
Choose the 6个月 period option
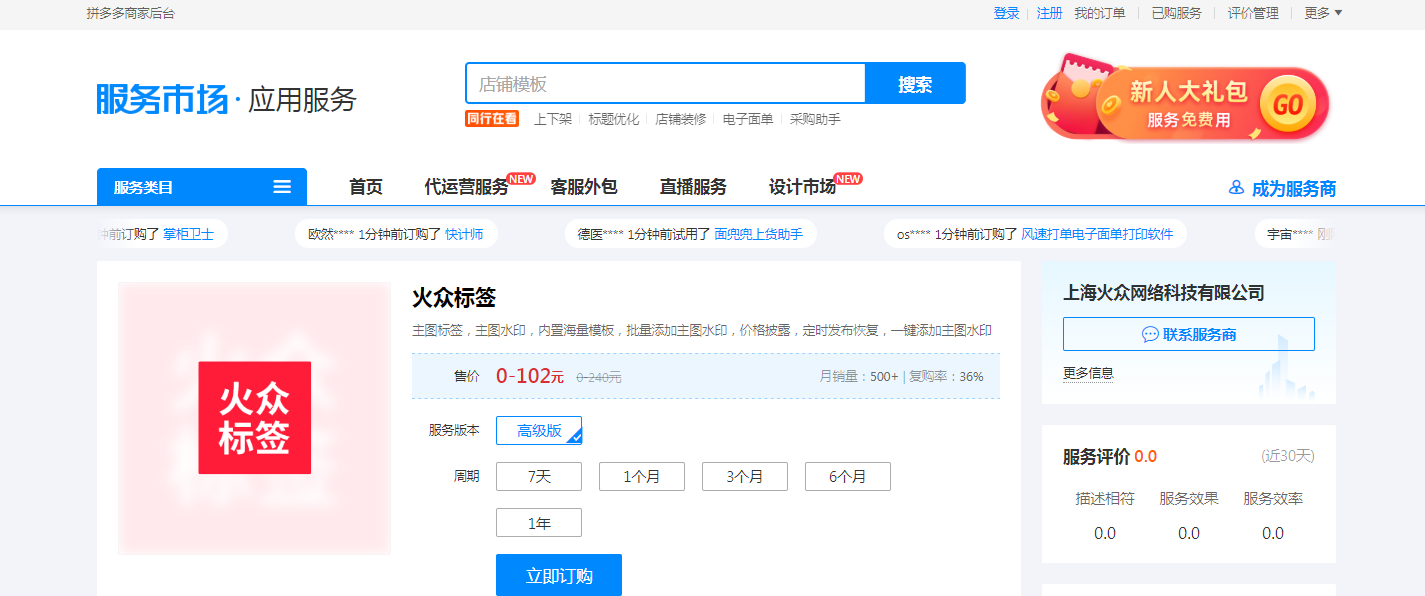(848, 477)
